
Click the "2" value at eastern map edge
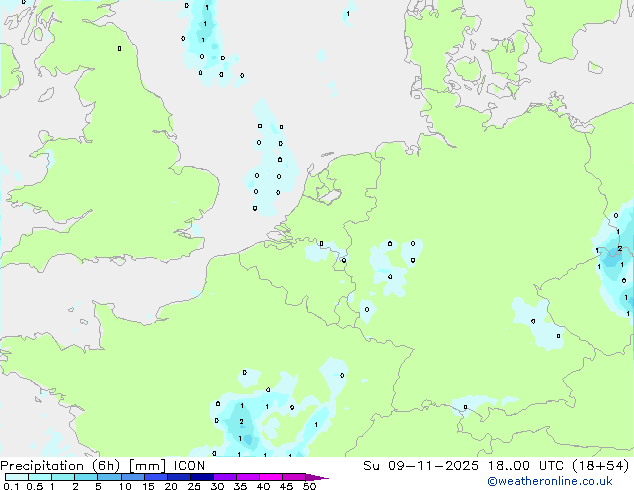coord(620,249)
